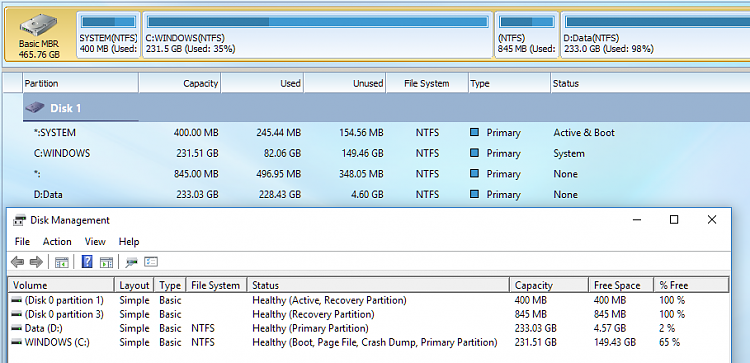Minimize the Disk Management window
This screenshot has width=750, height=363.
pos(636,220)
